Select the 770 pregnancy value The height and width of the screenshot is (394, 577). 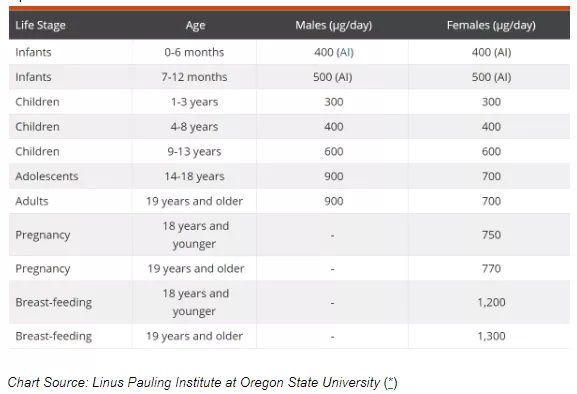pos(491,269)
